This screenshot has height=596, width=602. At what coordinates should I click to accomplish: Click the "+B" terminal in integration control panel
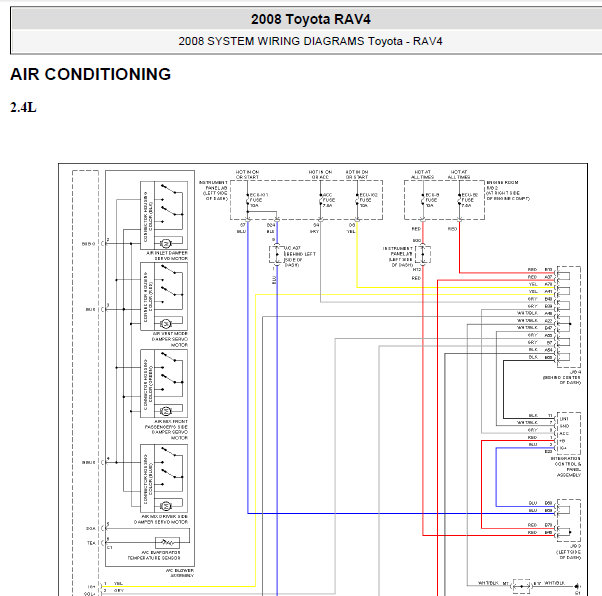point(562,441)
